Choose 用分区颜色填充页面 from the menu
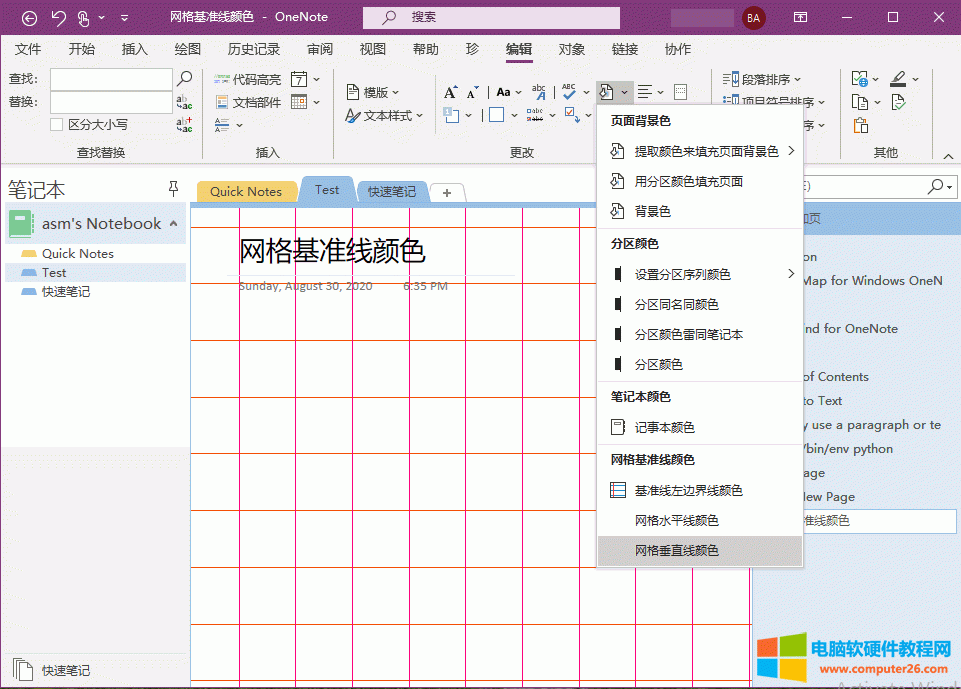The image size is (961, 689). [688, 182]
